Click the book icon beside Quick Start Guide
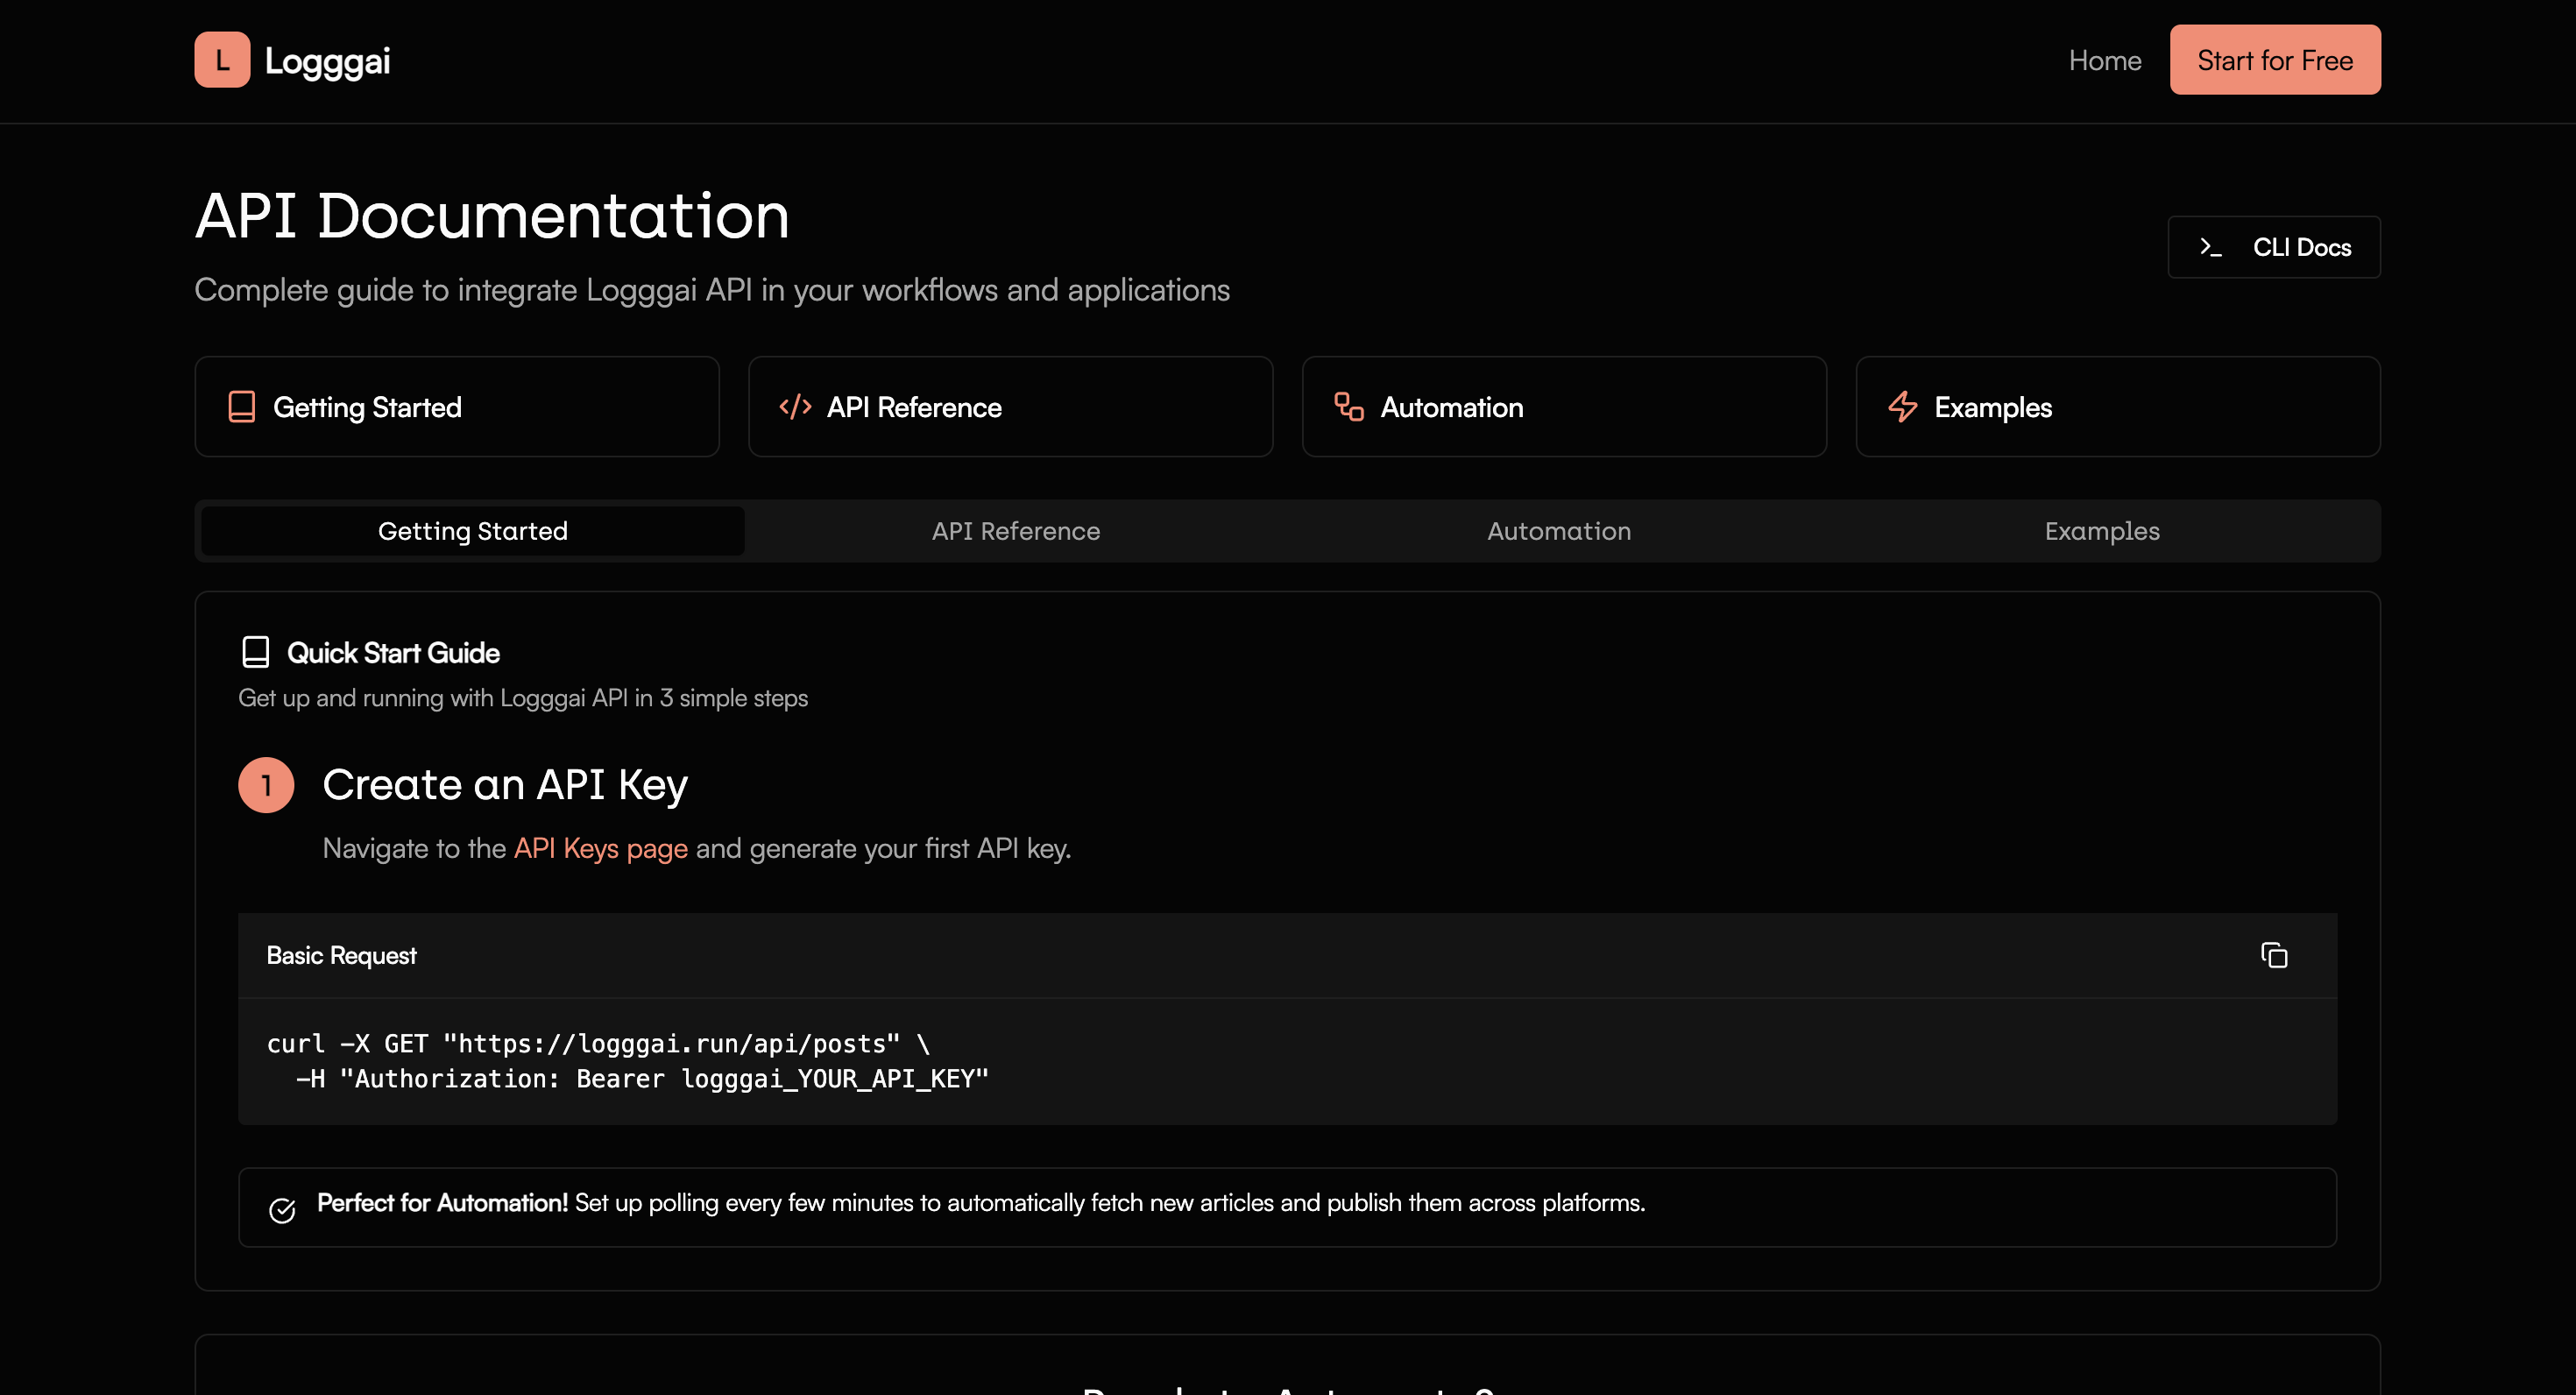 [256, 652]
